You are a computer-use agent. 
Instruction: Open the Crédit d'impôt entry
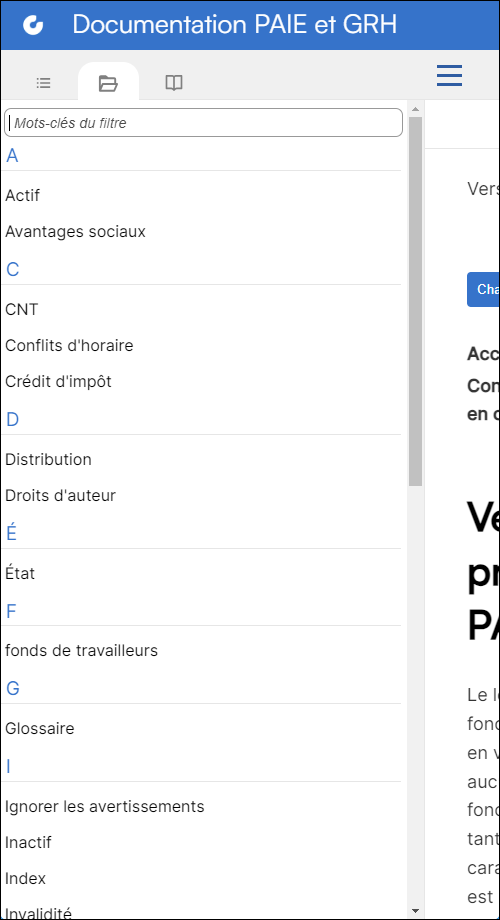click(58, 381)
